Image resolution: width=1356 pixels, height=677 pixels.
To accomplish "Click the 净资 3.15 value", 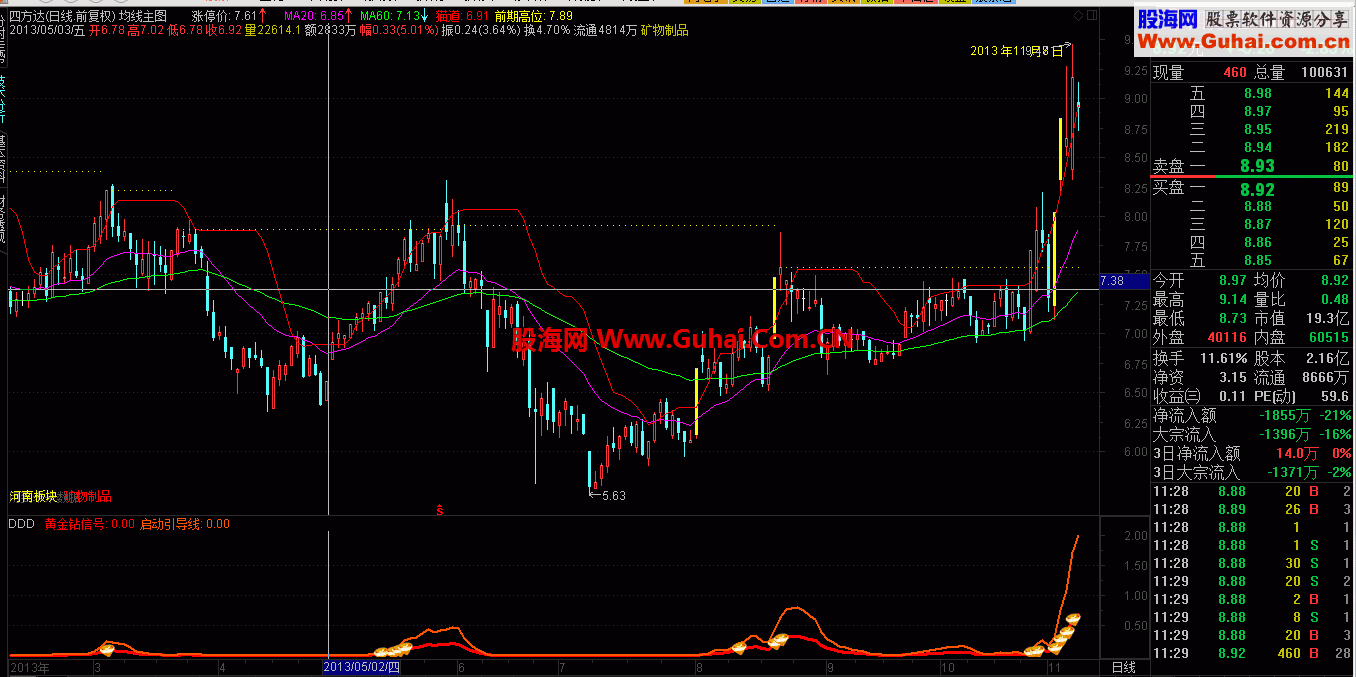I will tap(1232, 377).
